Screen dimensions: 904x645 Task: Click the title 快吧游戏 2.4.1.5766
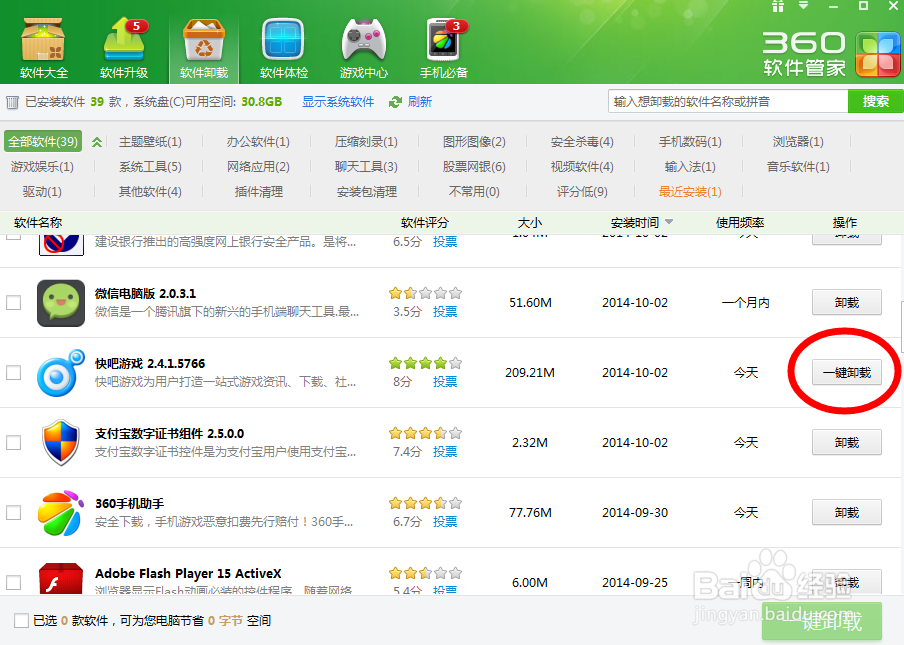coord(150,364)
